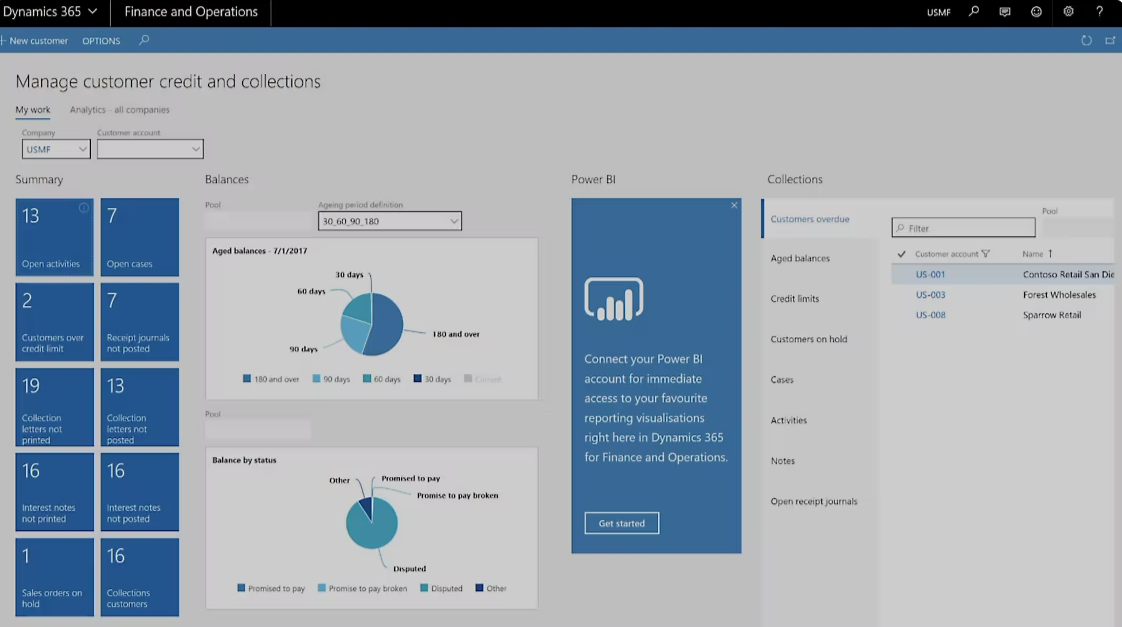
Task: Open the Collection letters not printed tile
Action: 54,407
